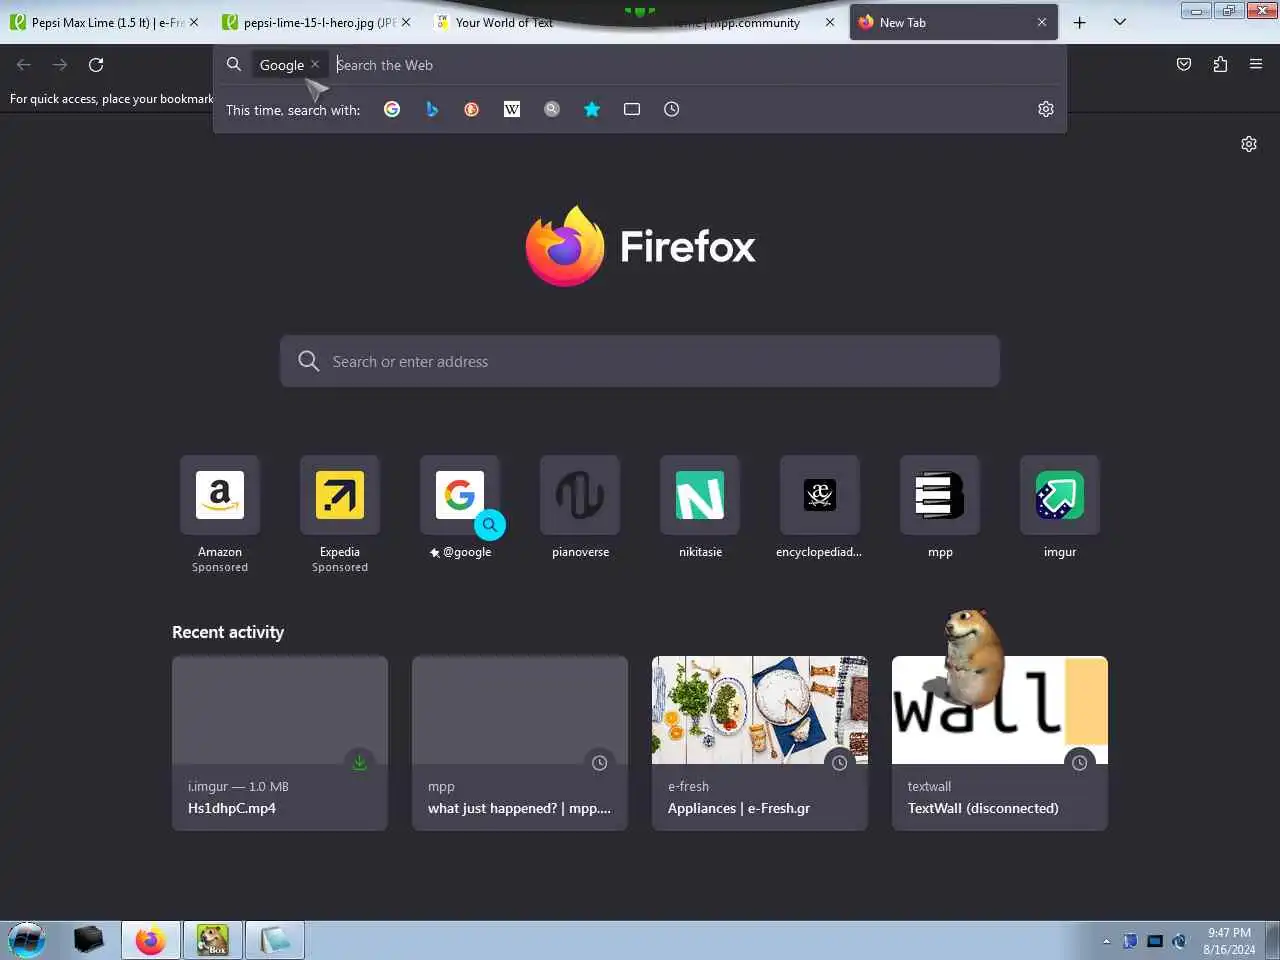Image resolution: width=1280 pixels, height=960 pixels.
Task: Click the Recent activity heading
Action: click(228, 632)
